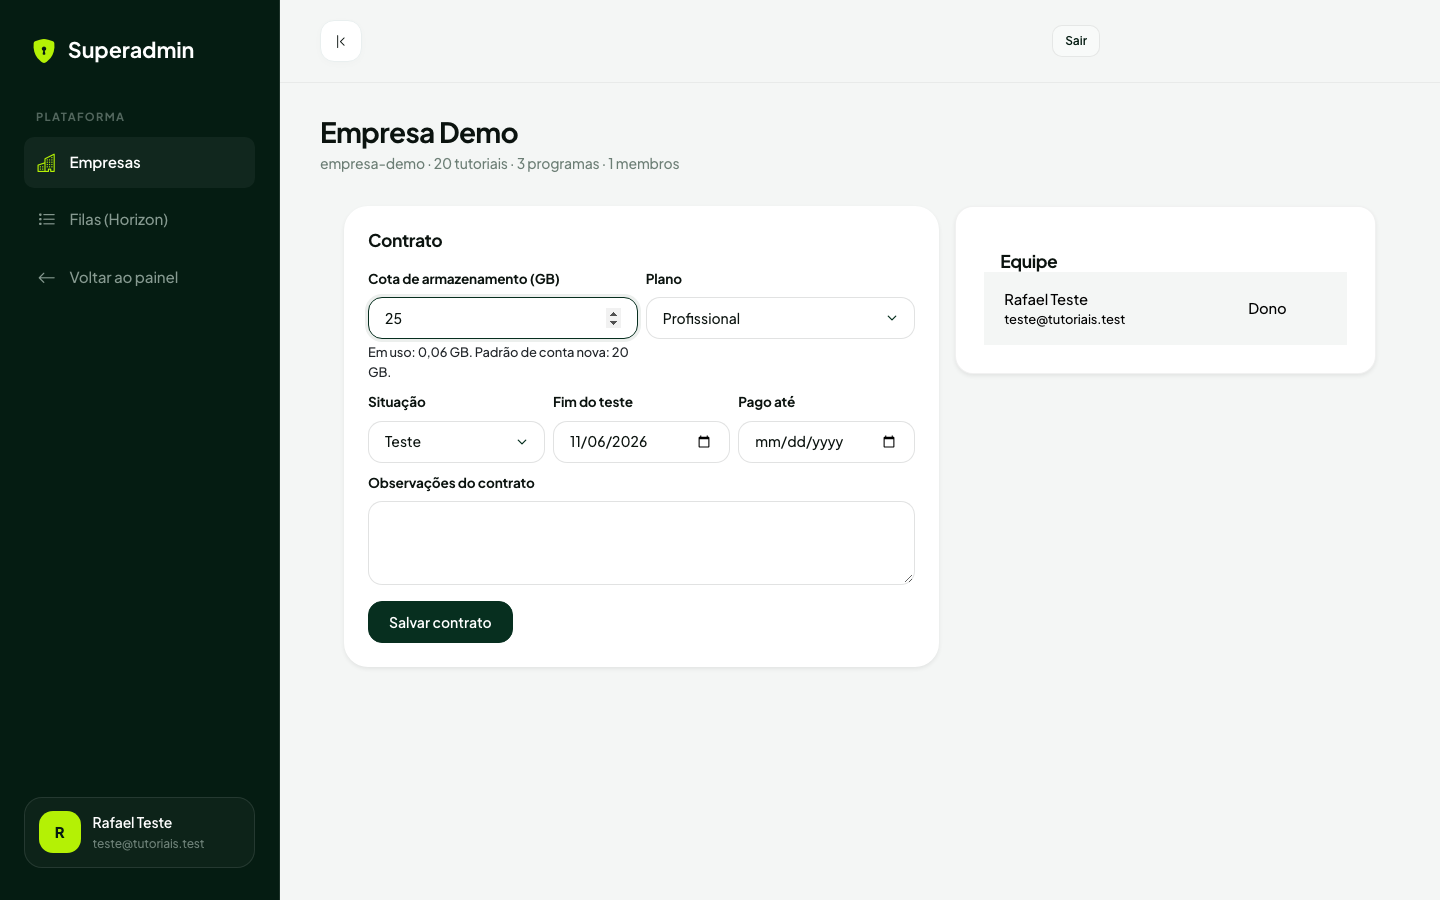This screenshot has height=900, width=1440.
Task: Click into the Observações do contrato textarea
Action: pyautogui.click(x=641, y=543)
